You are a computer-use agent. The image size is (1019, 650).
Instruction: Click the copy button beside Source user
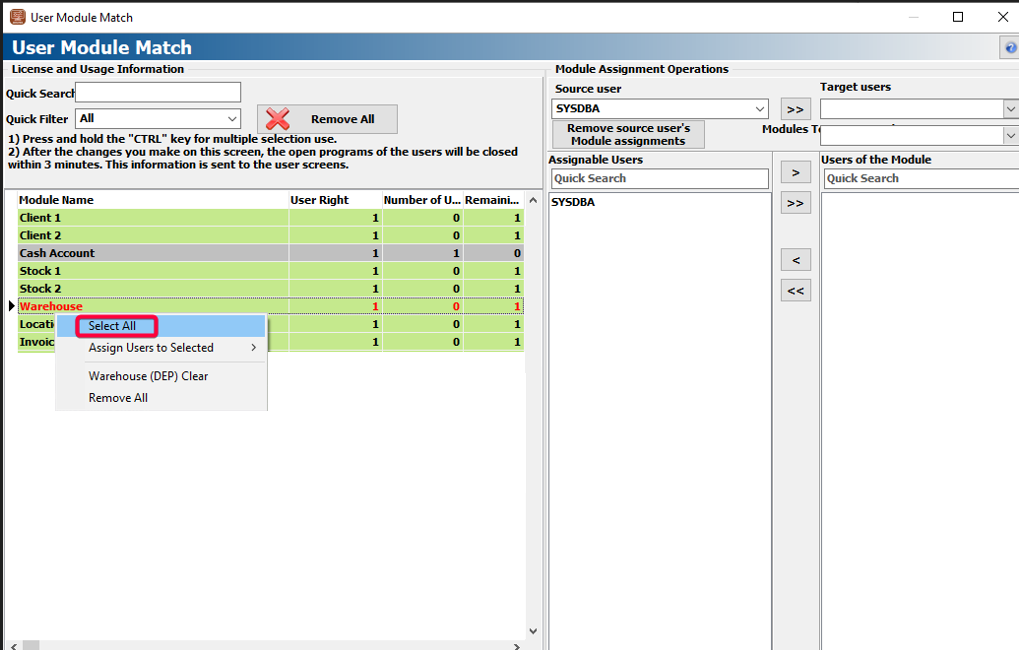coord(795,109)
